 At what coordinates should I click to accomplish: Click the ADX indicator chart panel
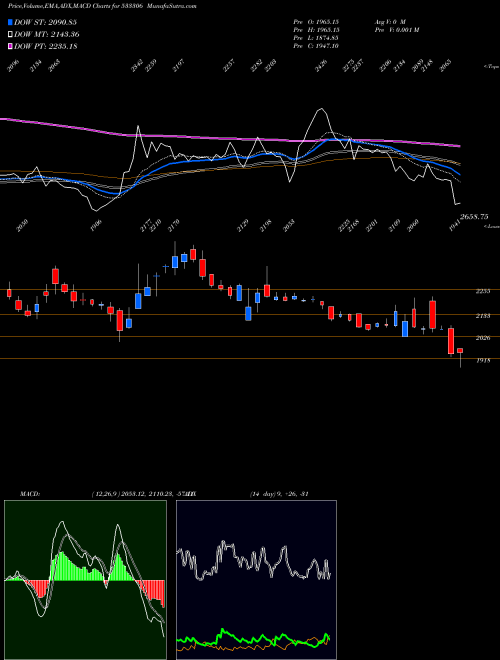click(256, 580)
